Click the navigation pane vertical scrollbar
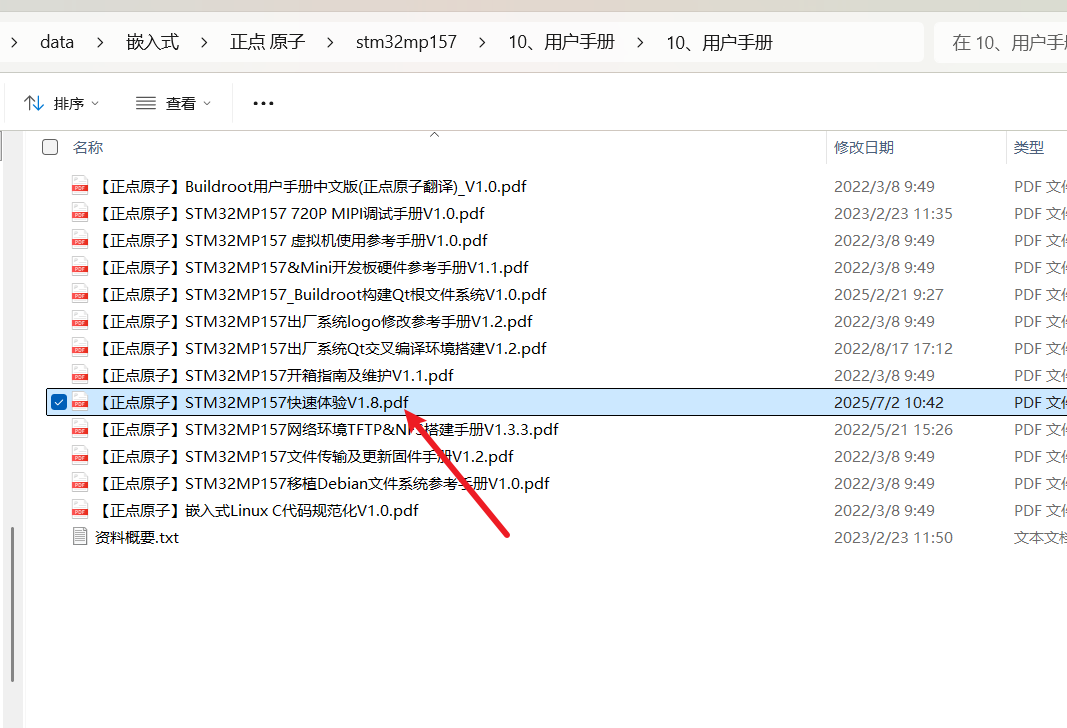1067x728 pixels. tap(12, 604)
